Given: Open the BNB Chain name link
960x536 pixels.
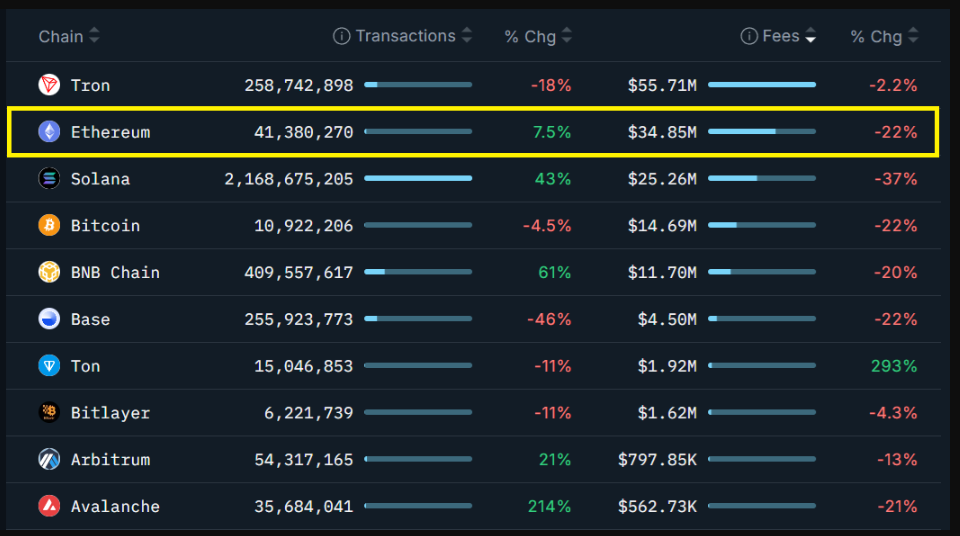Looking at the screenshot, I should tap(115, 273).
